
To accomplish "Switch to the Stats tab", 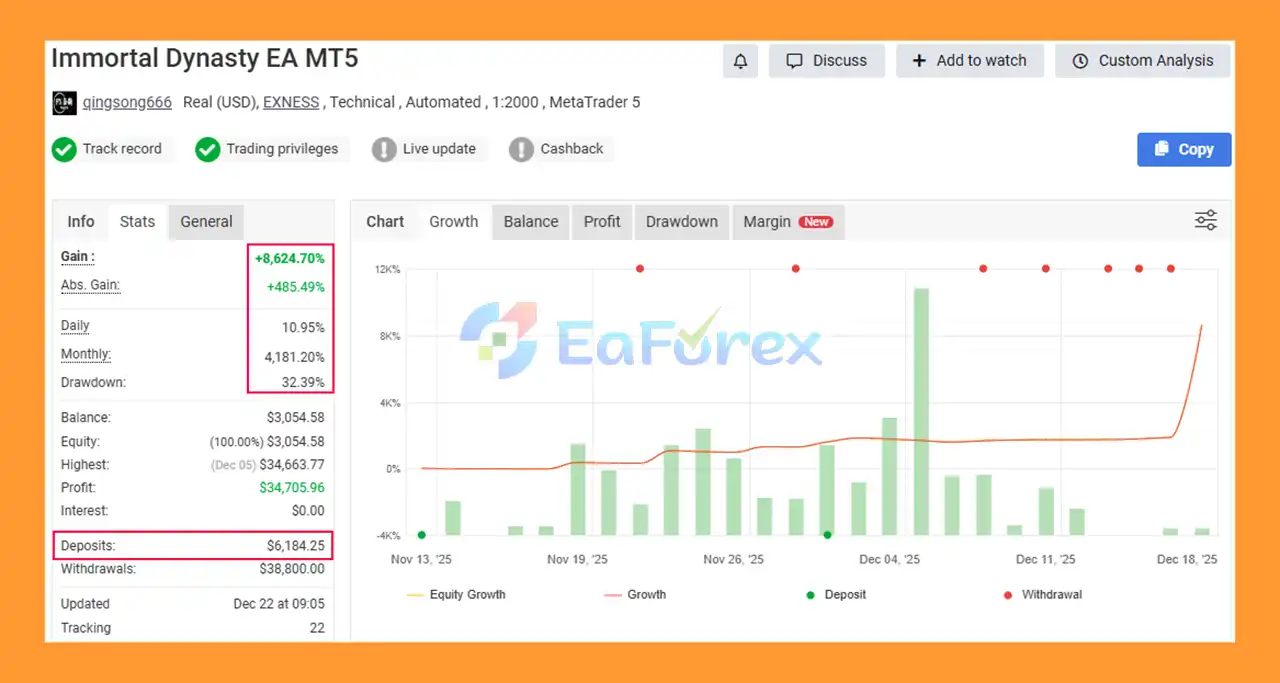I will point(137,222).
